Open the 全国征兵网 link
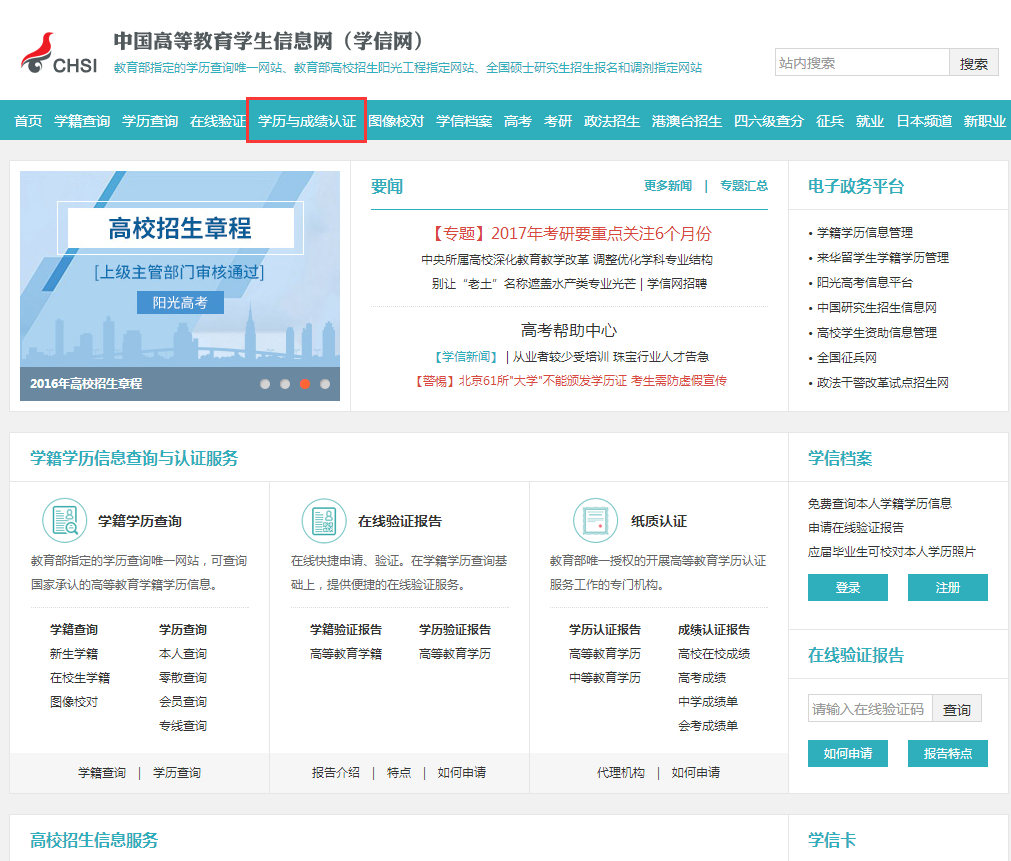Screen dimensions: 1011x861 pyautogui.click(x=847, y=357)
